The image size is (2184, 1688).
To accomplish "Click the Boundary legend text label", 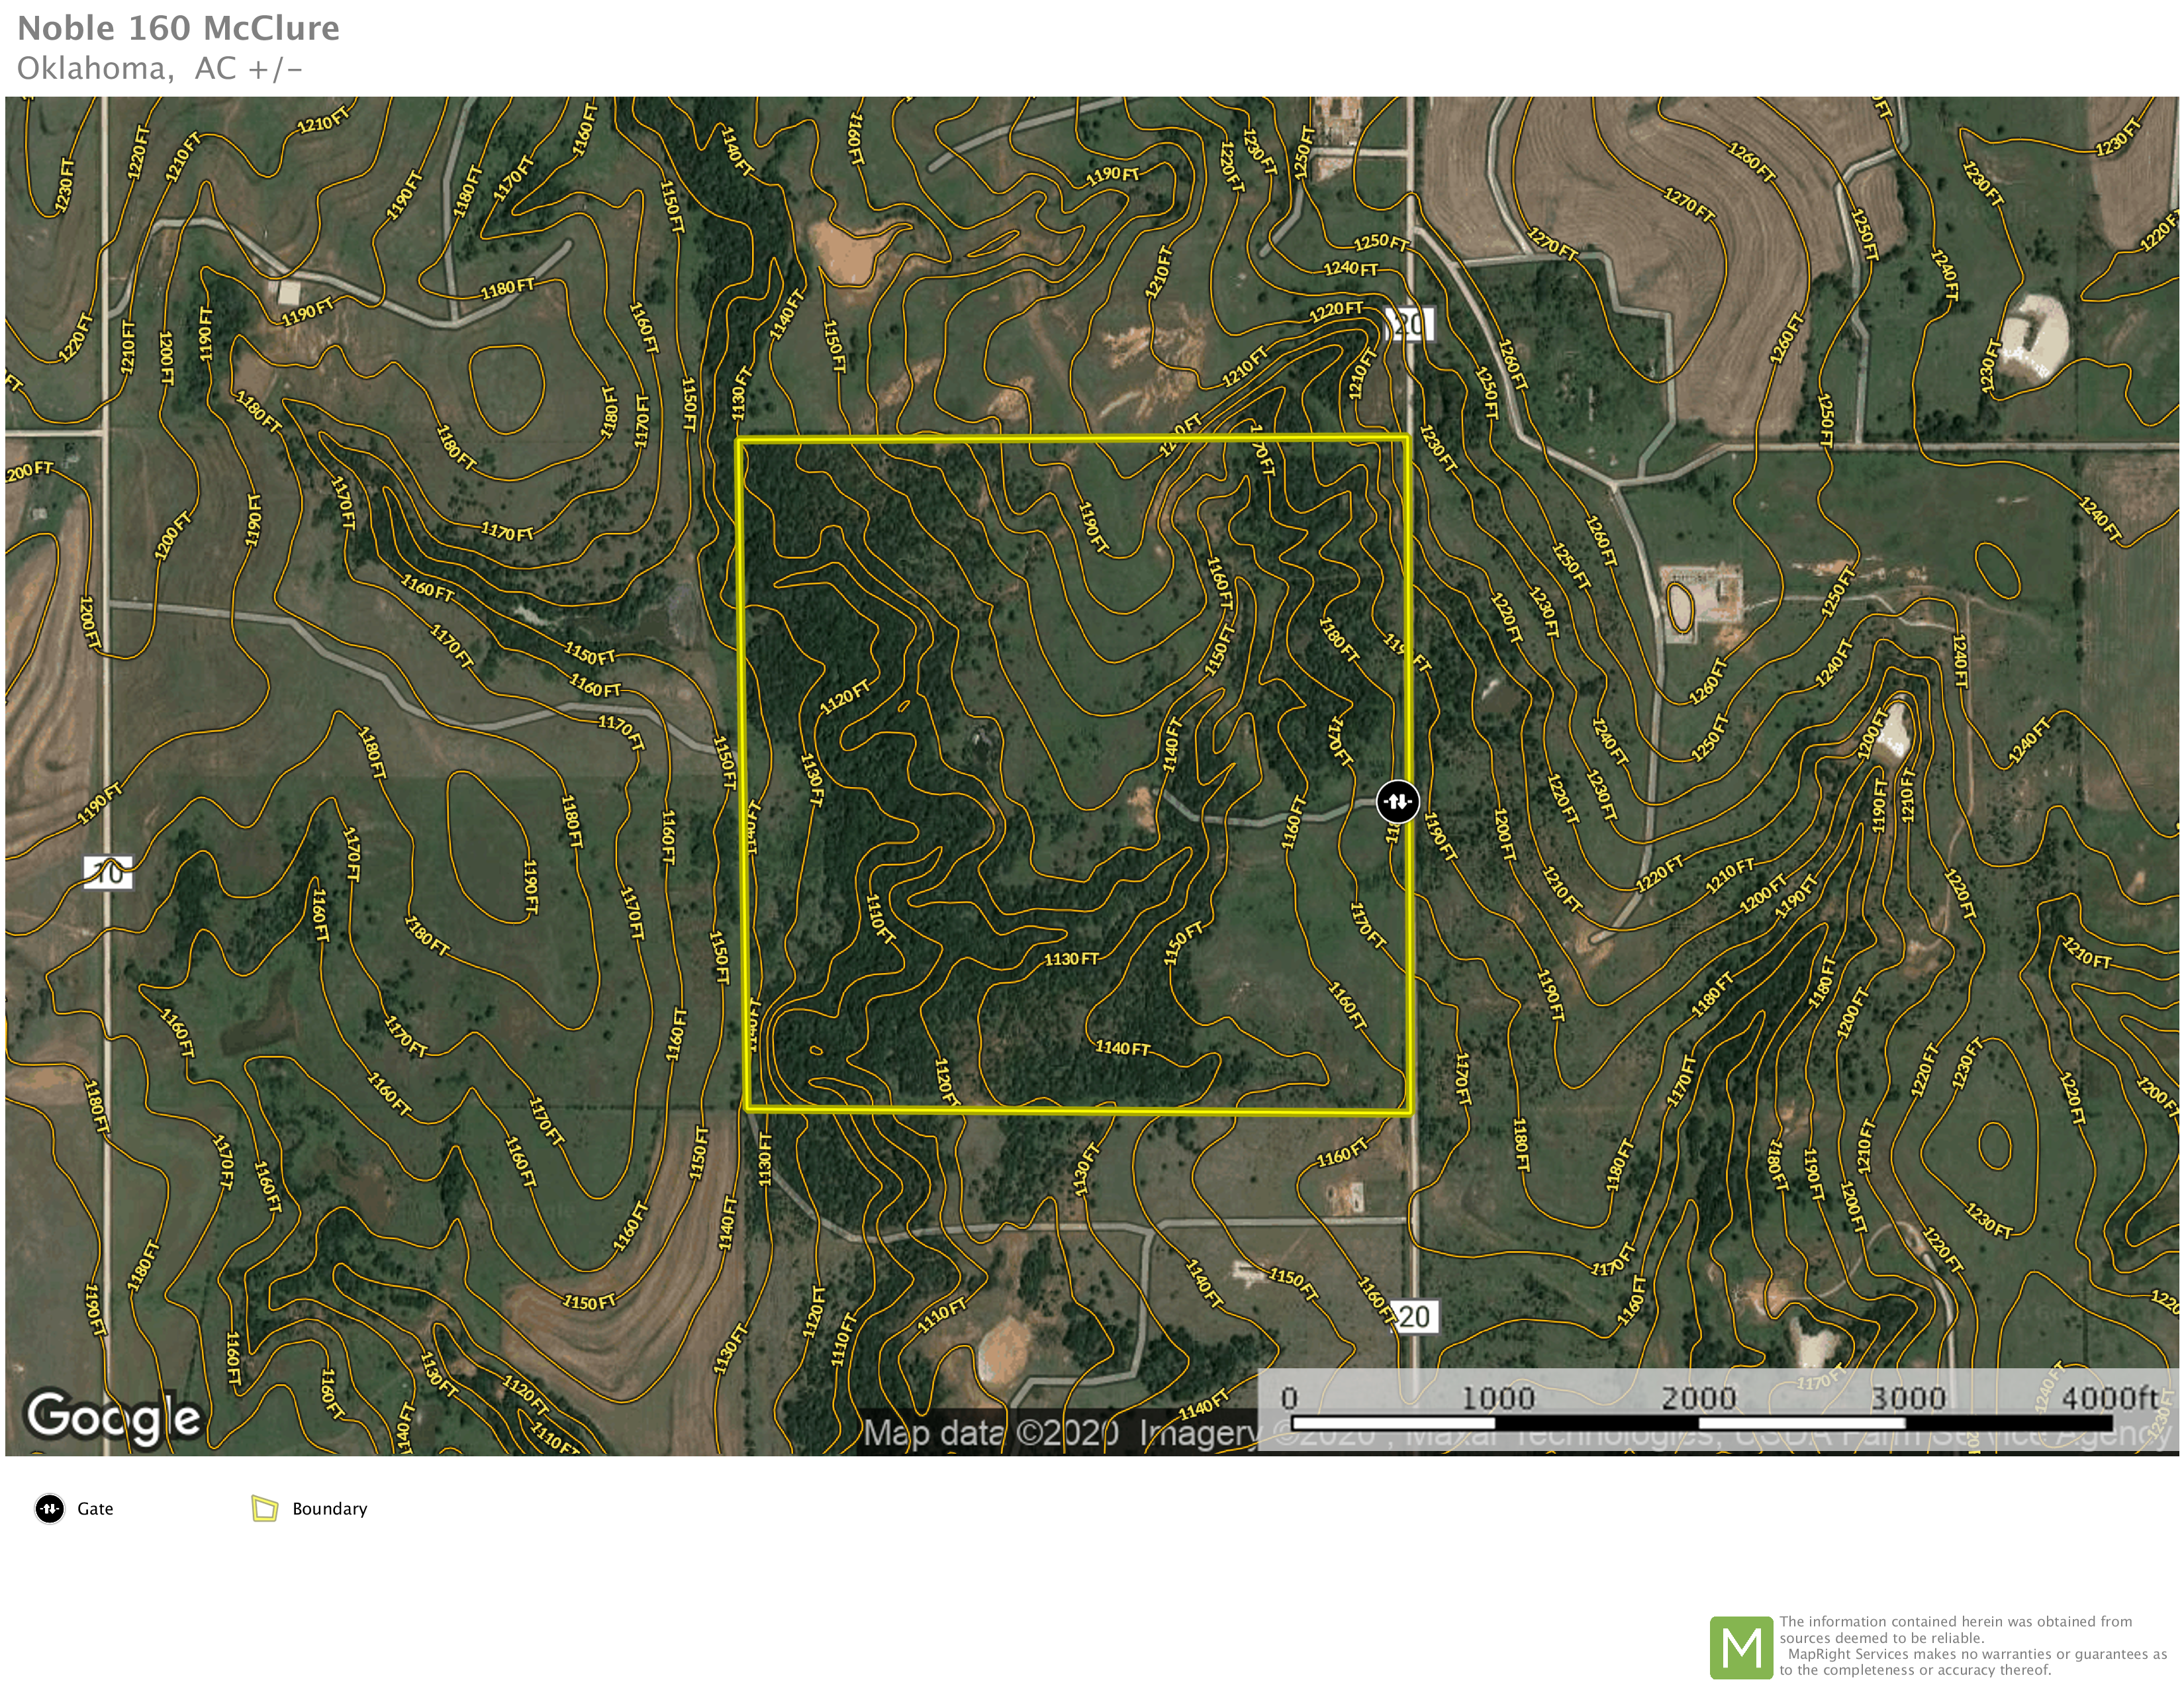I will (x=329, y=1509).
